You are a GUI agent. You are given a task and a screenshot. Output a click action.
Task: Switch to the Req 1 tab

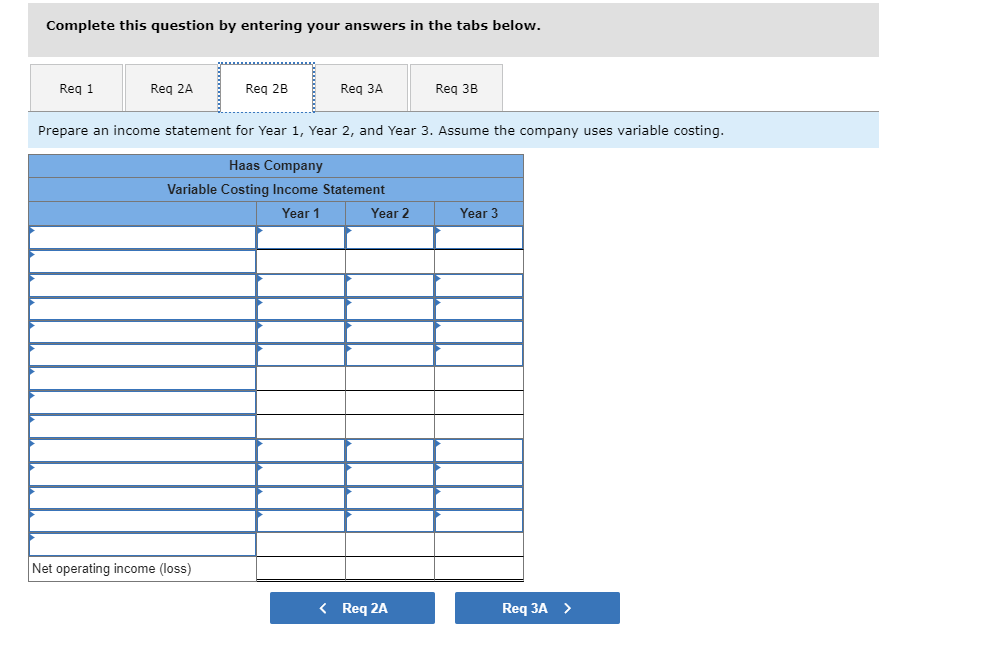pyautogui.click(x=77, y=88)
